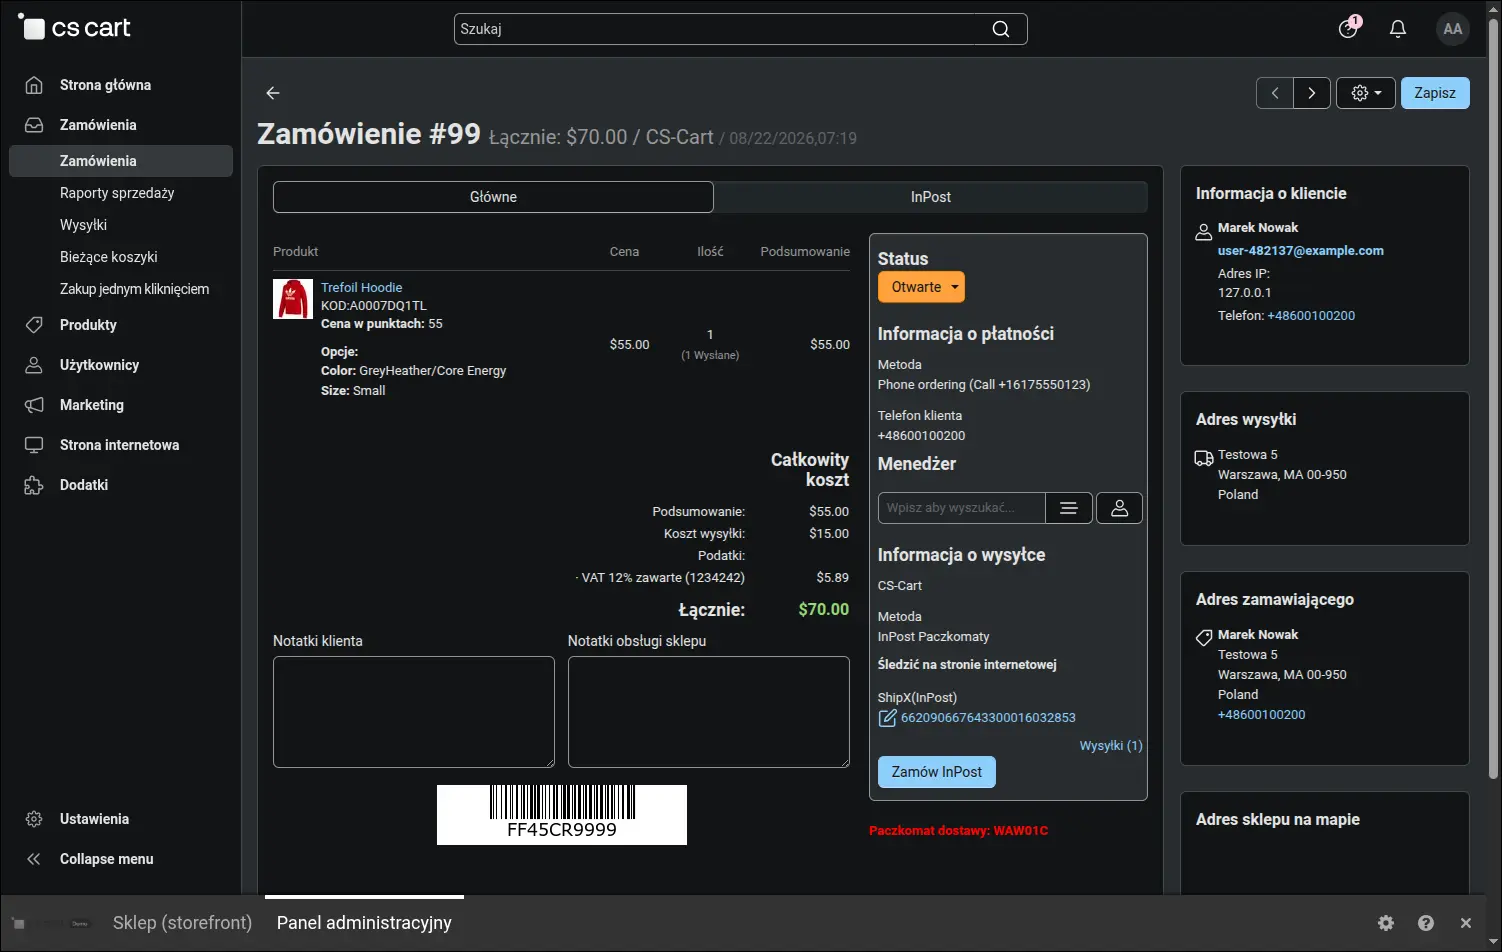Go to the previous order
This screenshot has height=952, width=1502.
click(1275, 93)
